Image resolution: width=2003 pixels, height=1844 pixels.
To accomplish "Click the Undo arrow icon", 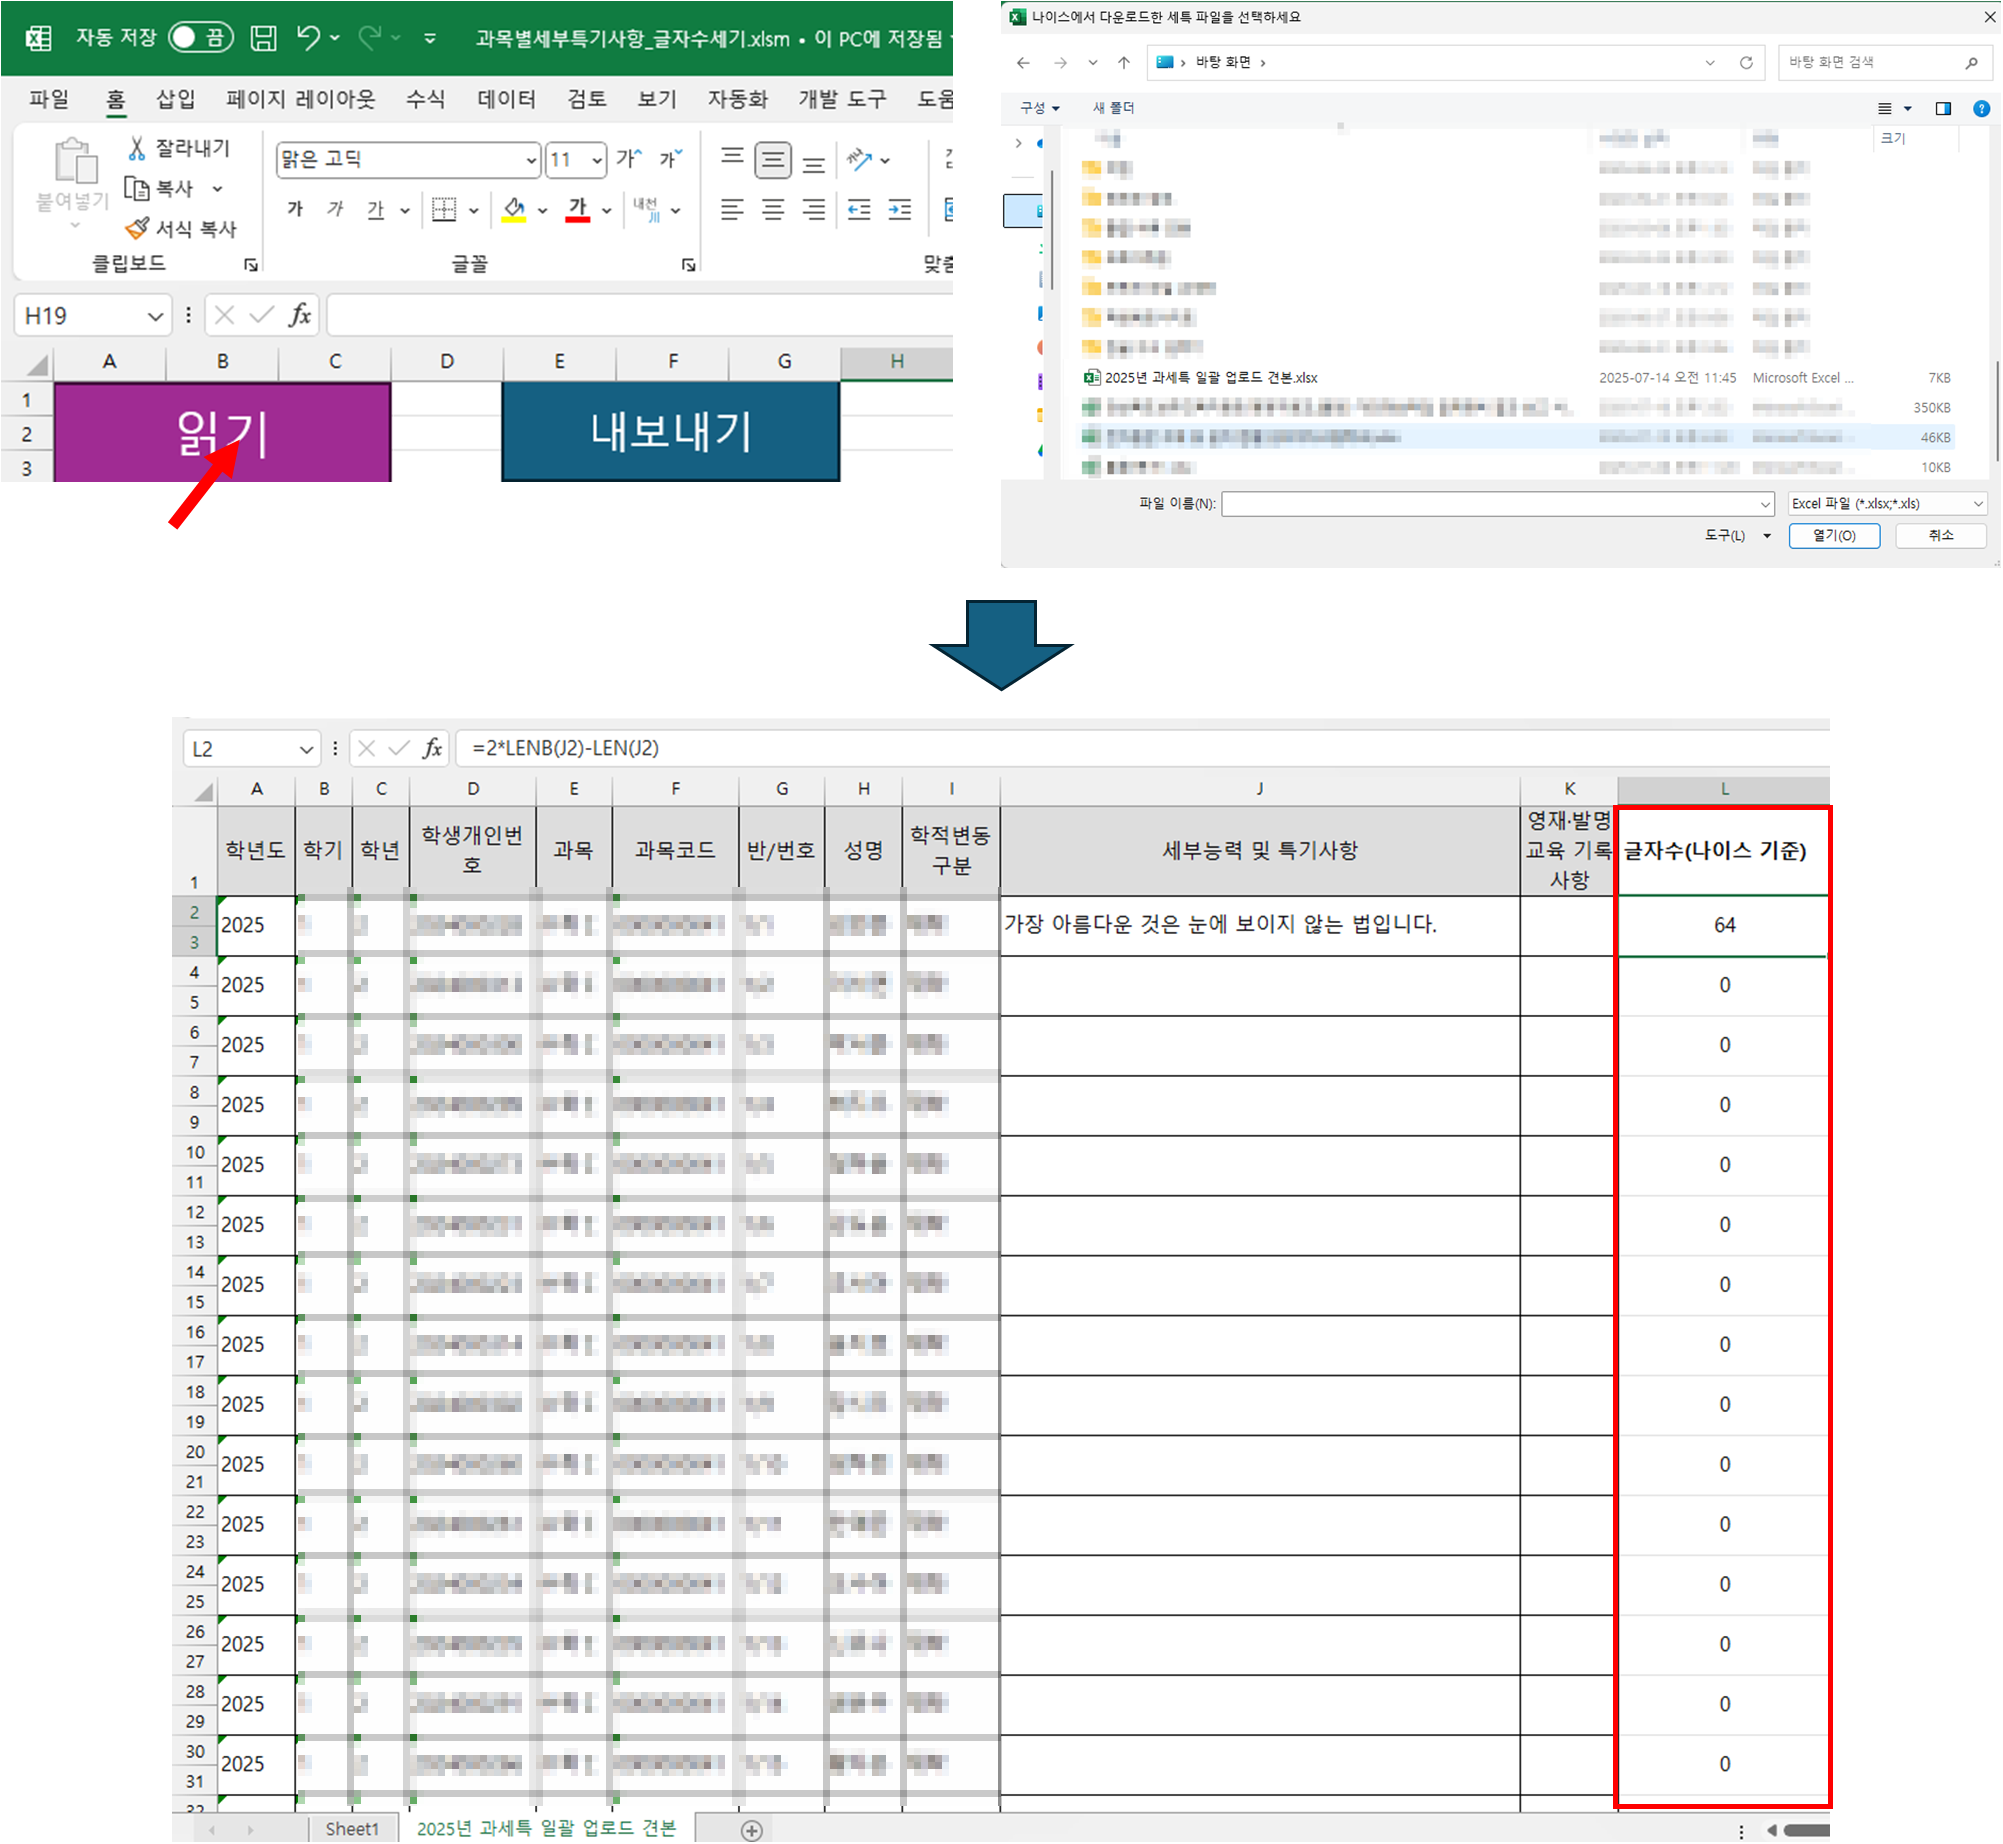I will coord(308,38).
